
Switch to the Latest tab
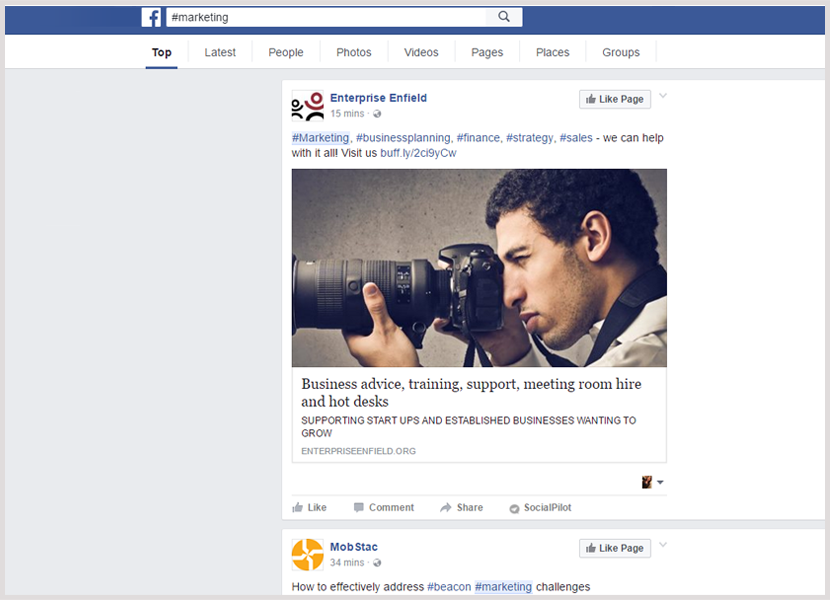tap(220, 52)
